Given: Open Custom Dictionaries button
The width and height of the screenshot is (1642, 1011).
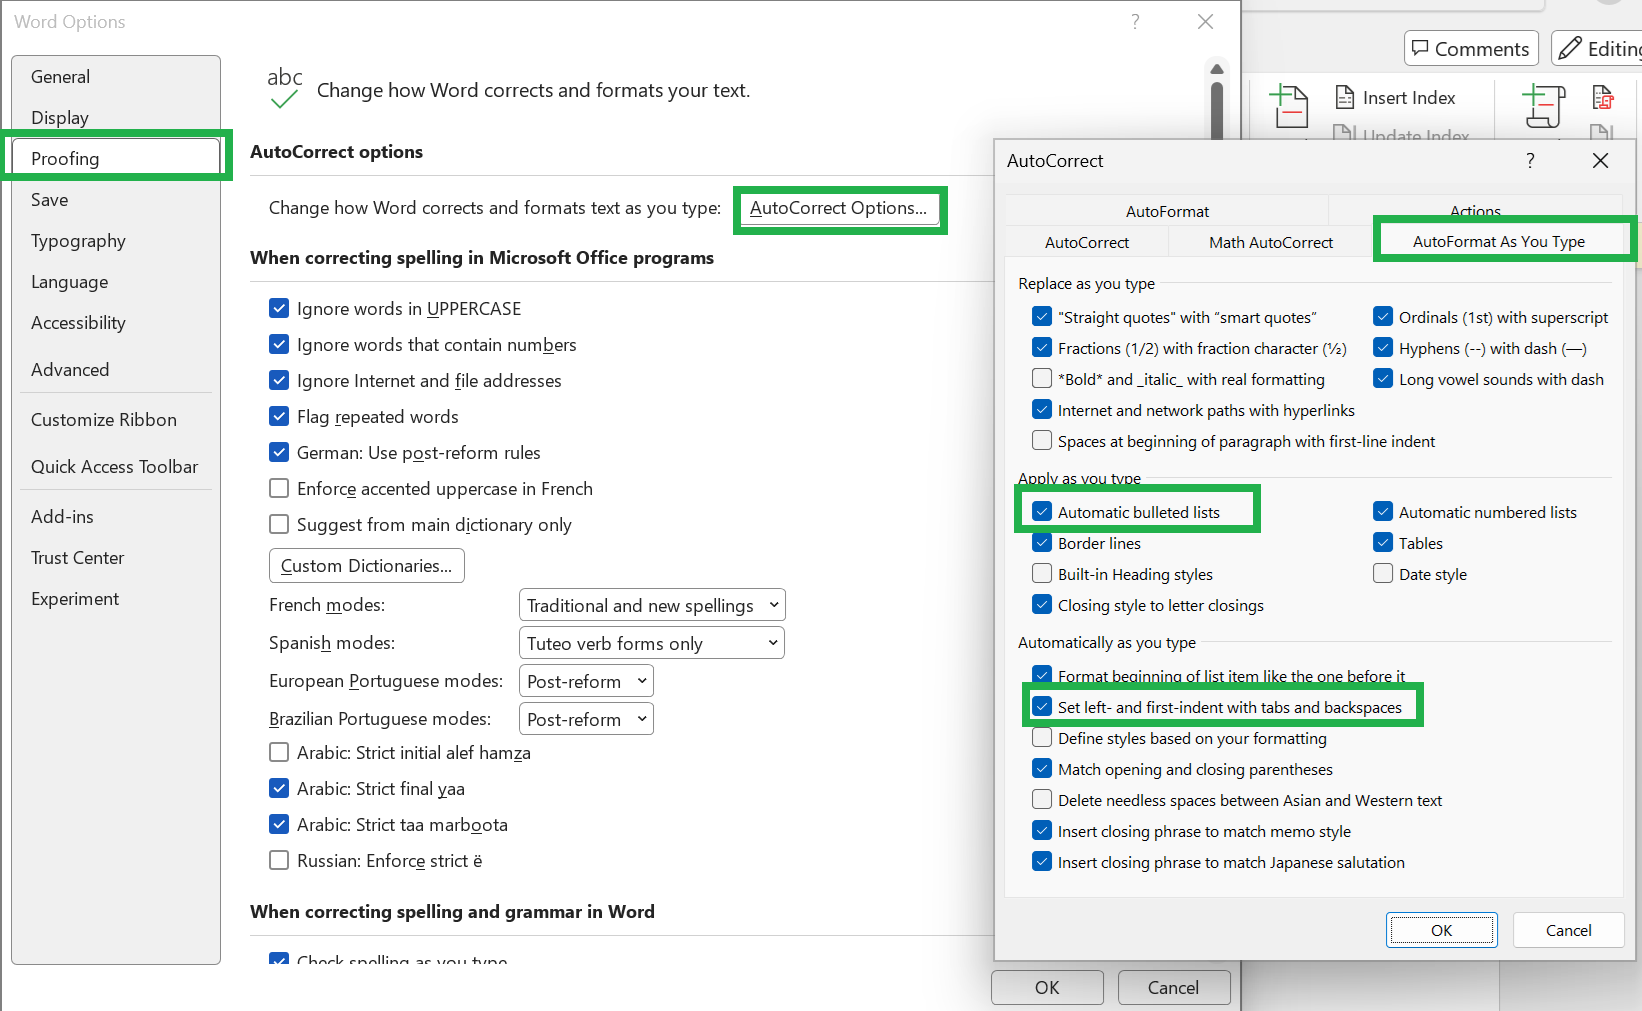Looking at the screenshot, I should coord(366,565).
